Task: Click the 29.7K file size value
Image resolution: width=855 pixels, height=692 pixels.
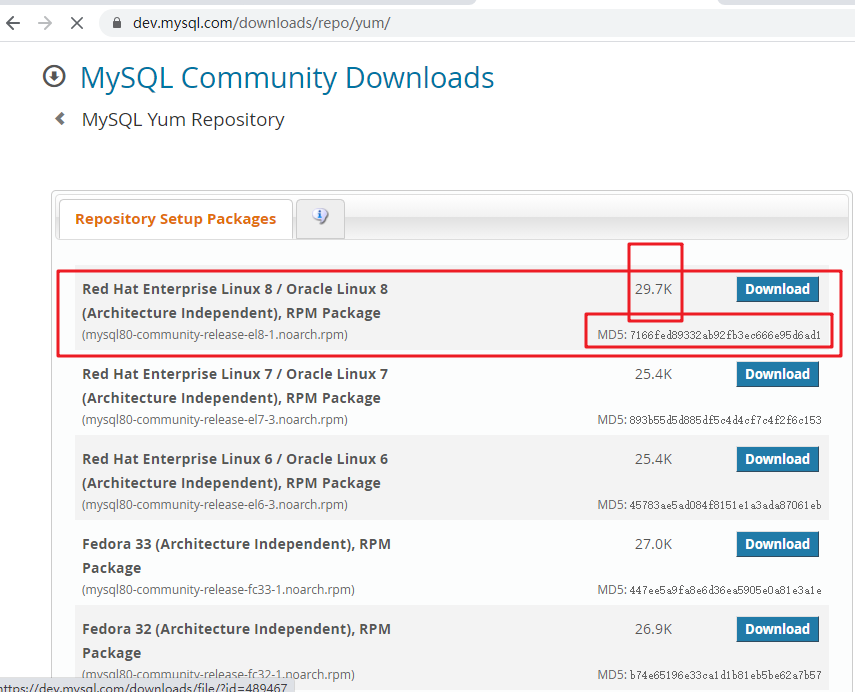Action: pyautogui.click(x=653, y=289)
